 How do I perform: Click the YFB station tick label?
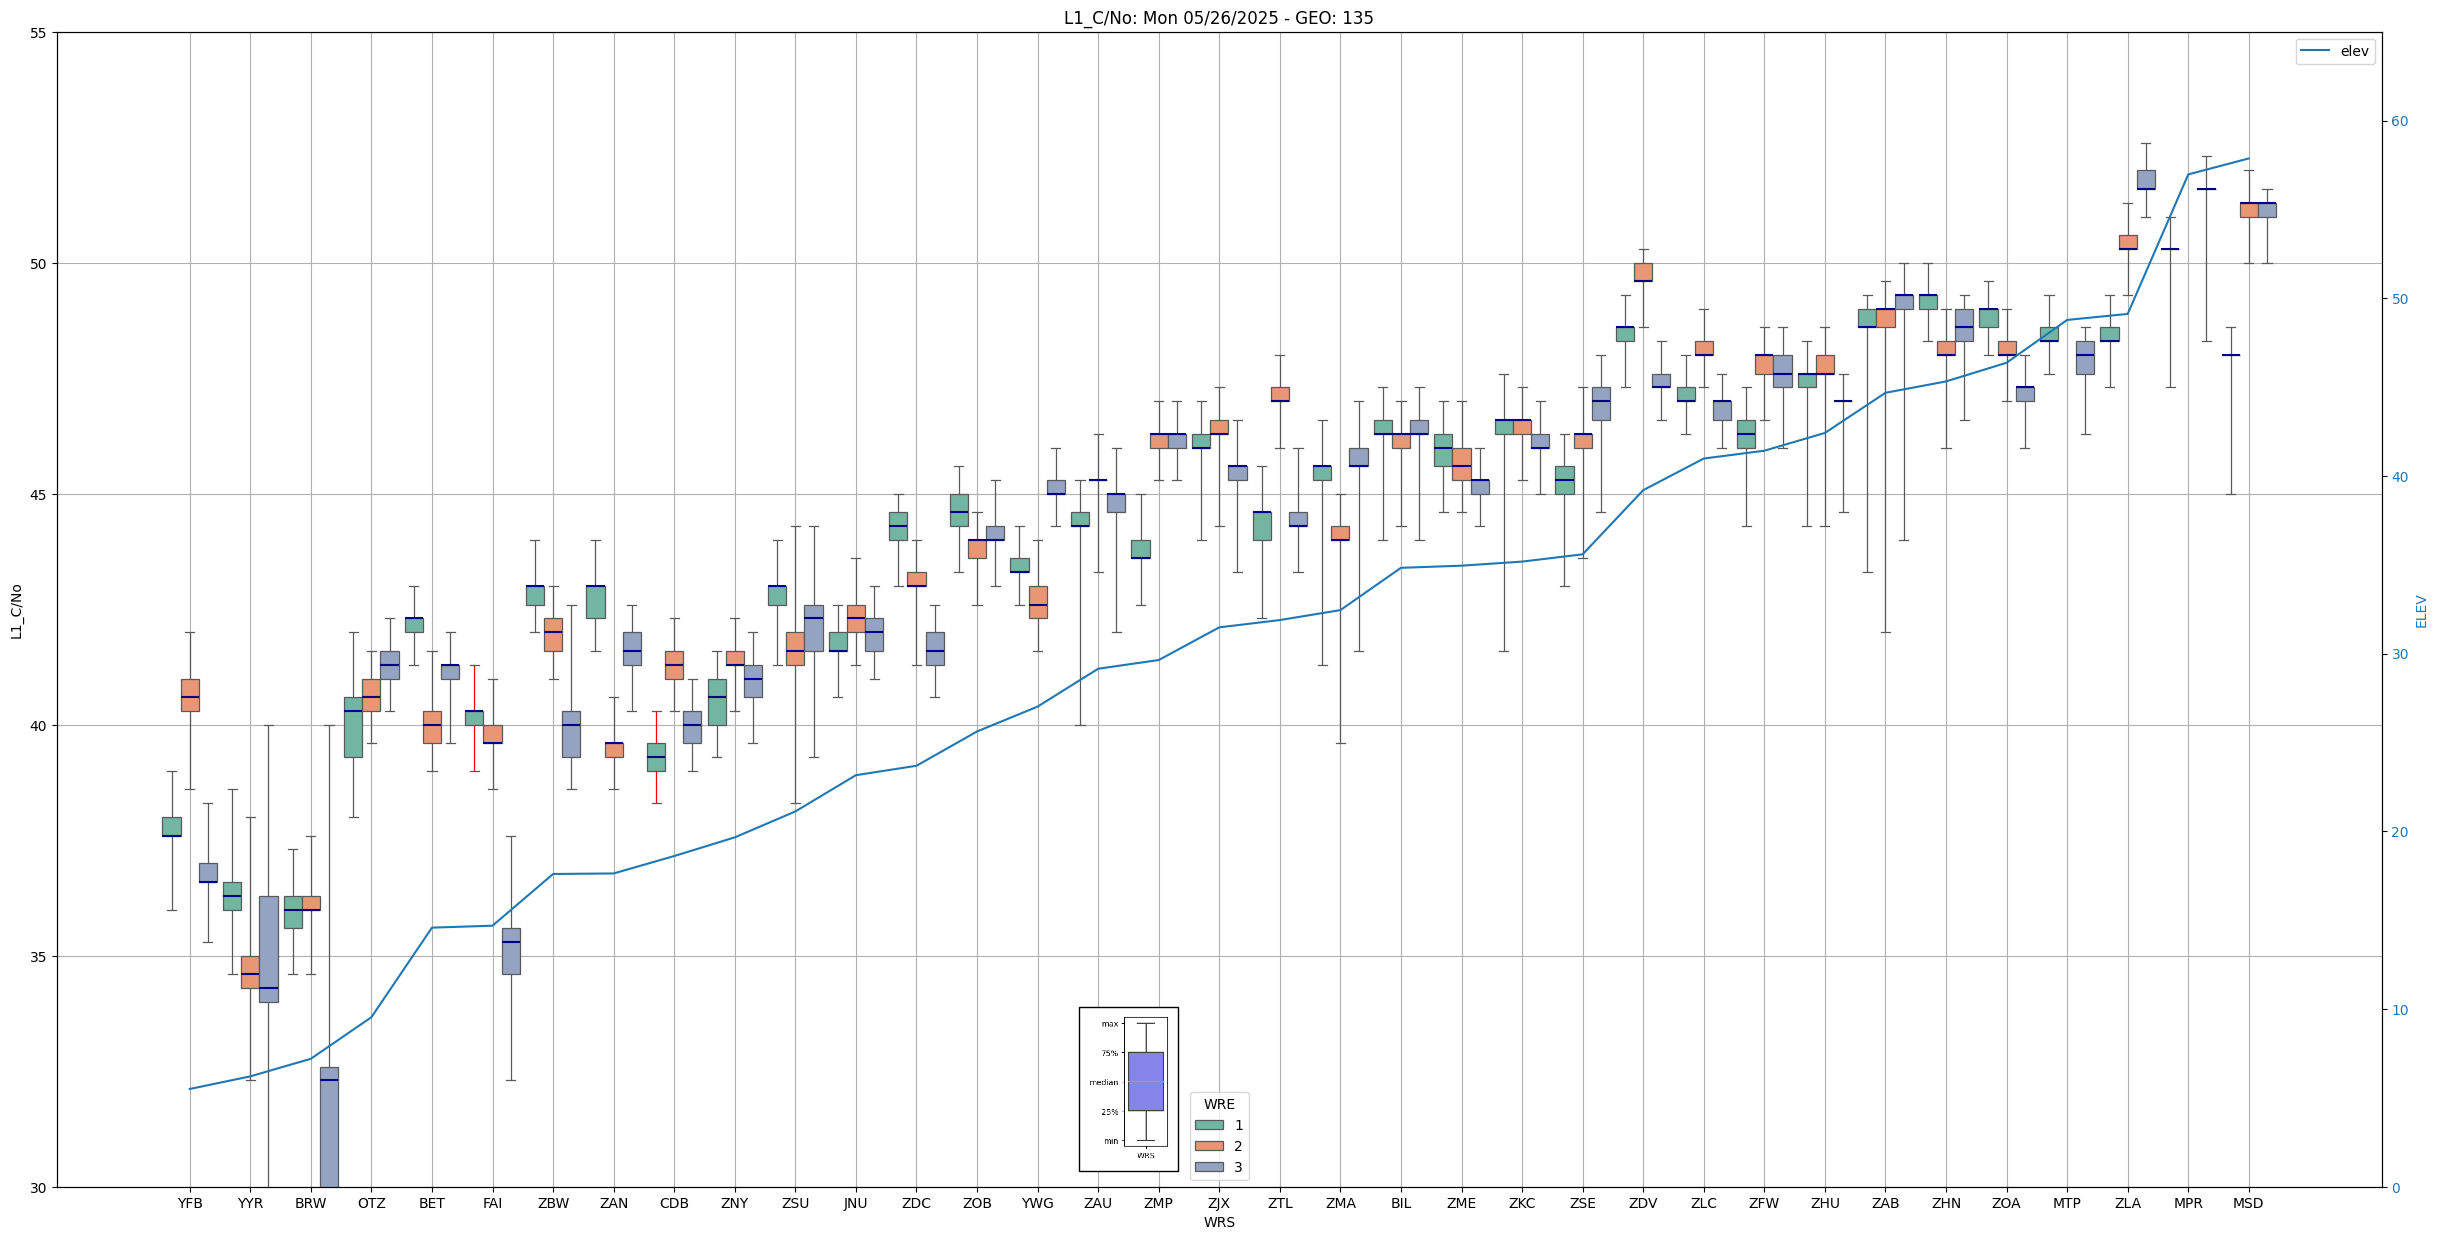coord(190,1203)
